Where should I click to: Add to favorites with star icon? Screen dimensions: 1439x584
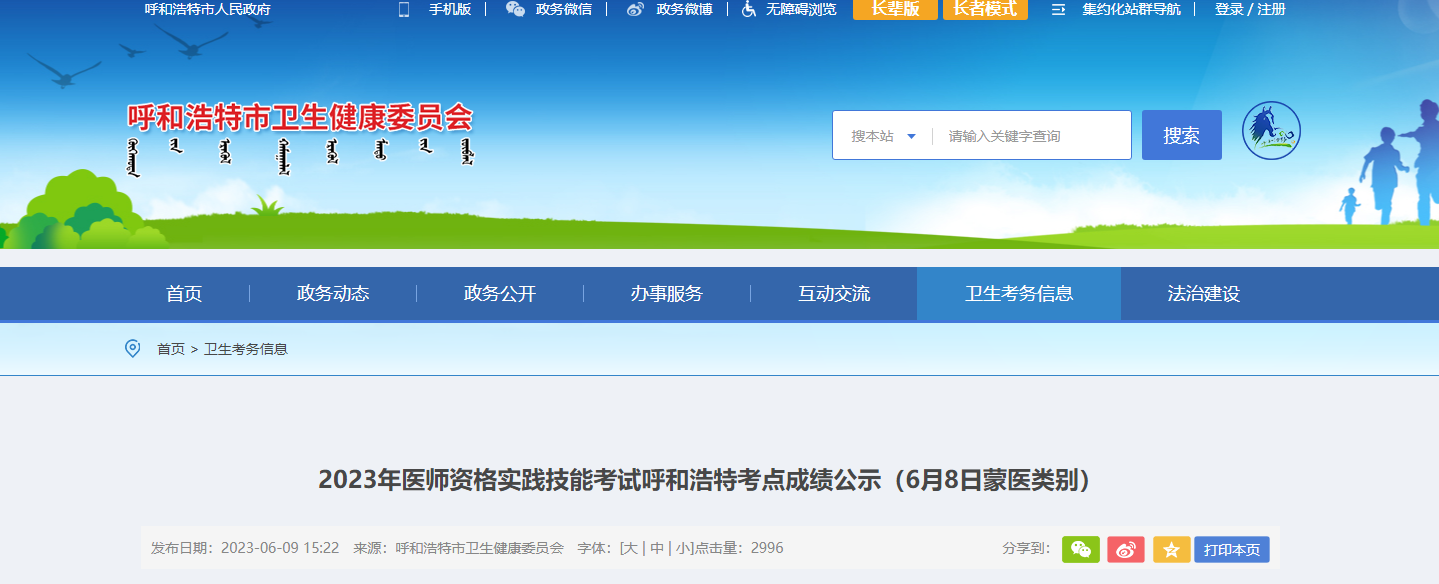tap(1171, 549)
